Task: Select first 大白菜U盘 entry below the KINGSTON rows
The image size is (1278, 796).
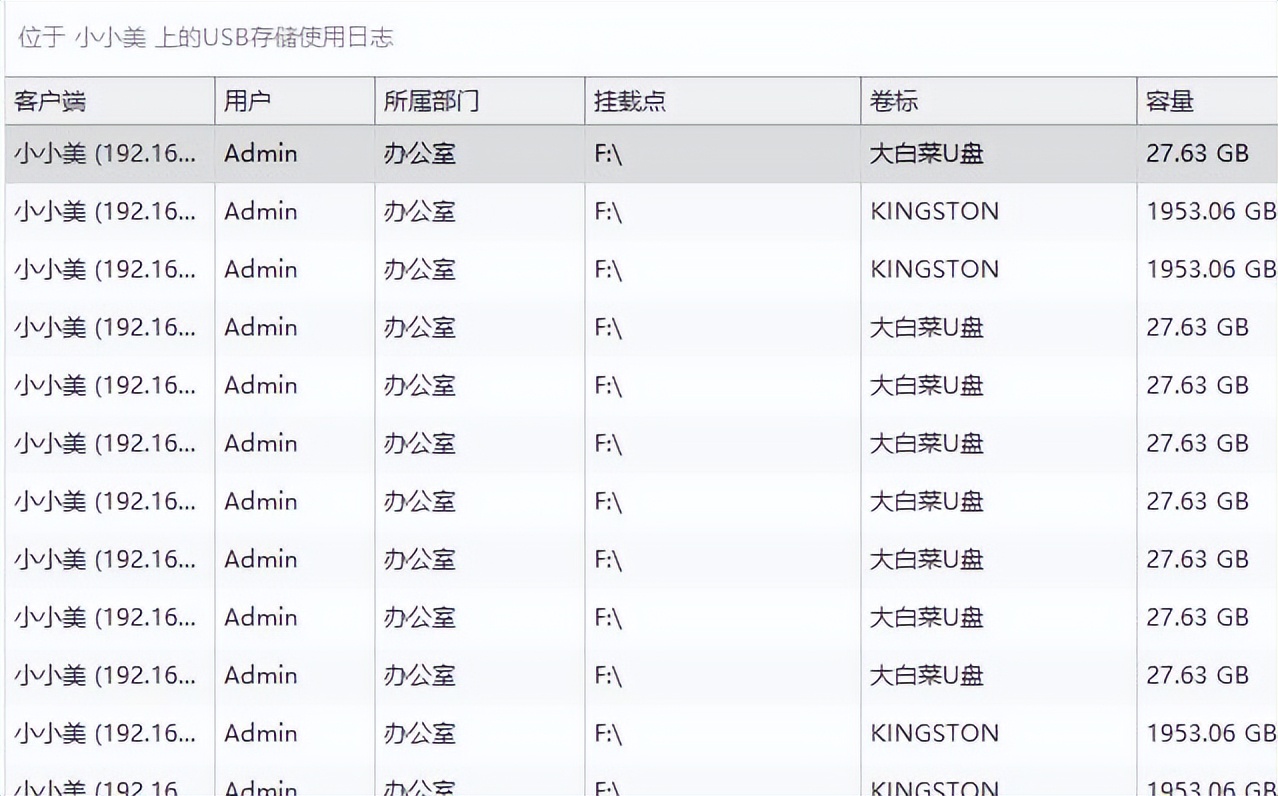Action: 926,328
